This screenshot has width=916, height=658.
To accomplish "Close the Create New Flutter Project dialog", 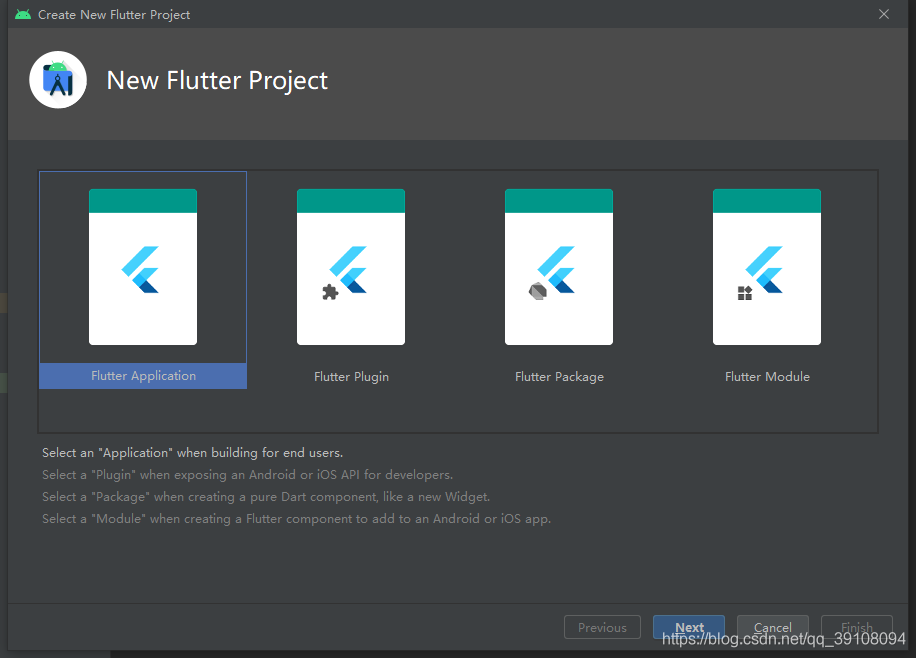I will point(884,14).
